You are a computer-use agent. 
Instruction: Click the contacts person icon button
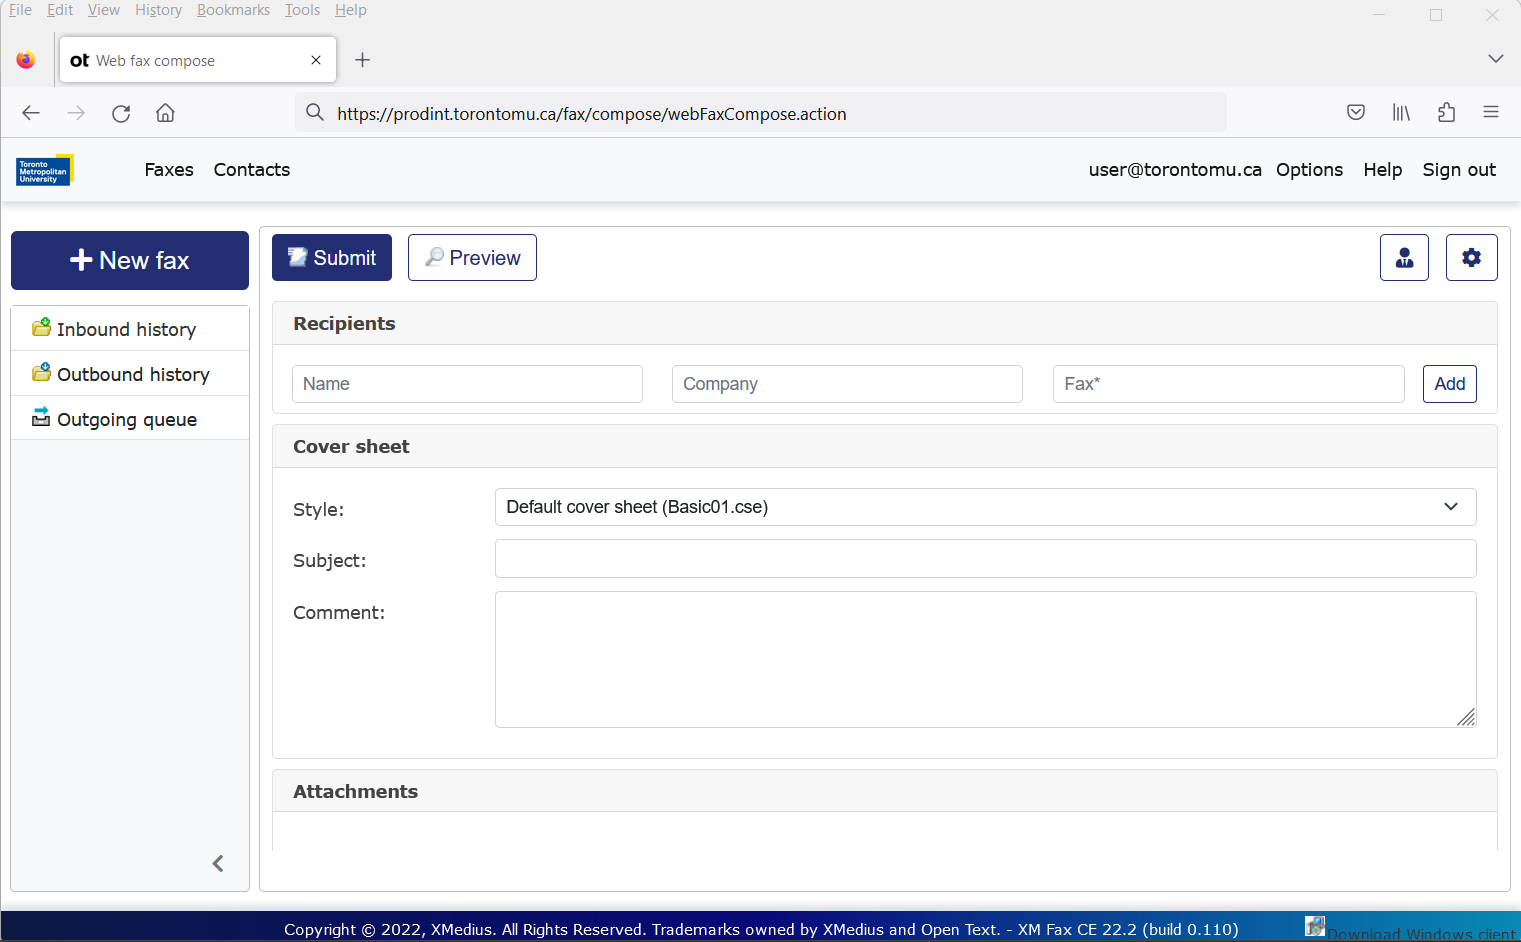pos(1404,258)
